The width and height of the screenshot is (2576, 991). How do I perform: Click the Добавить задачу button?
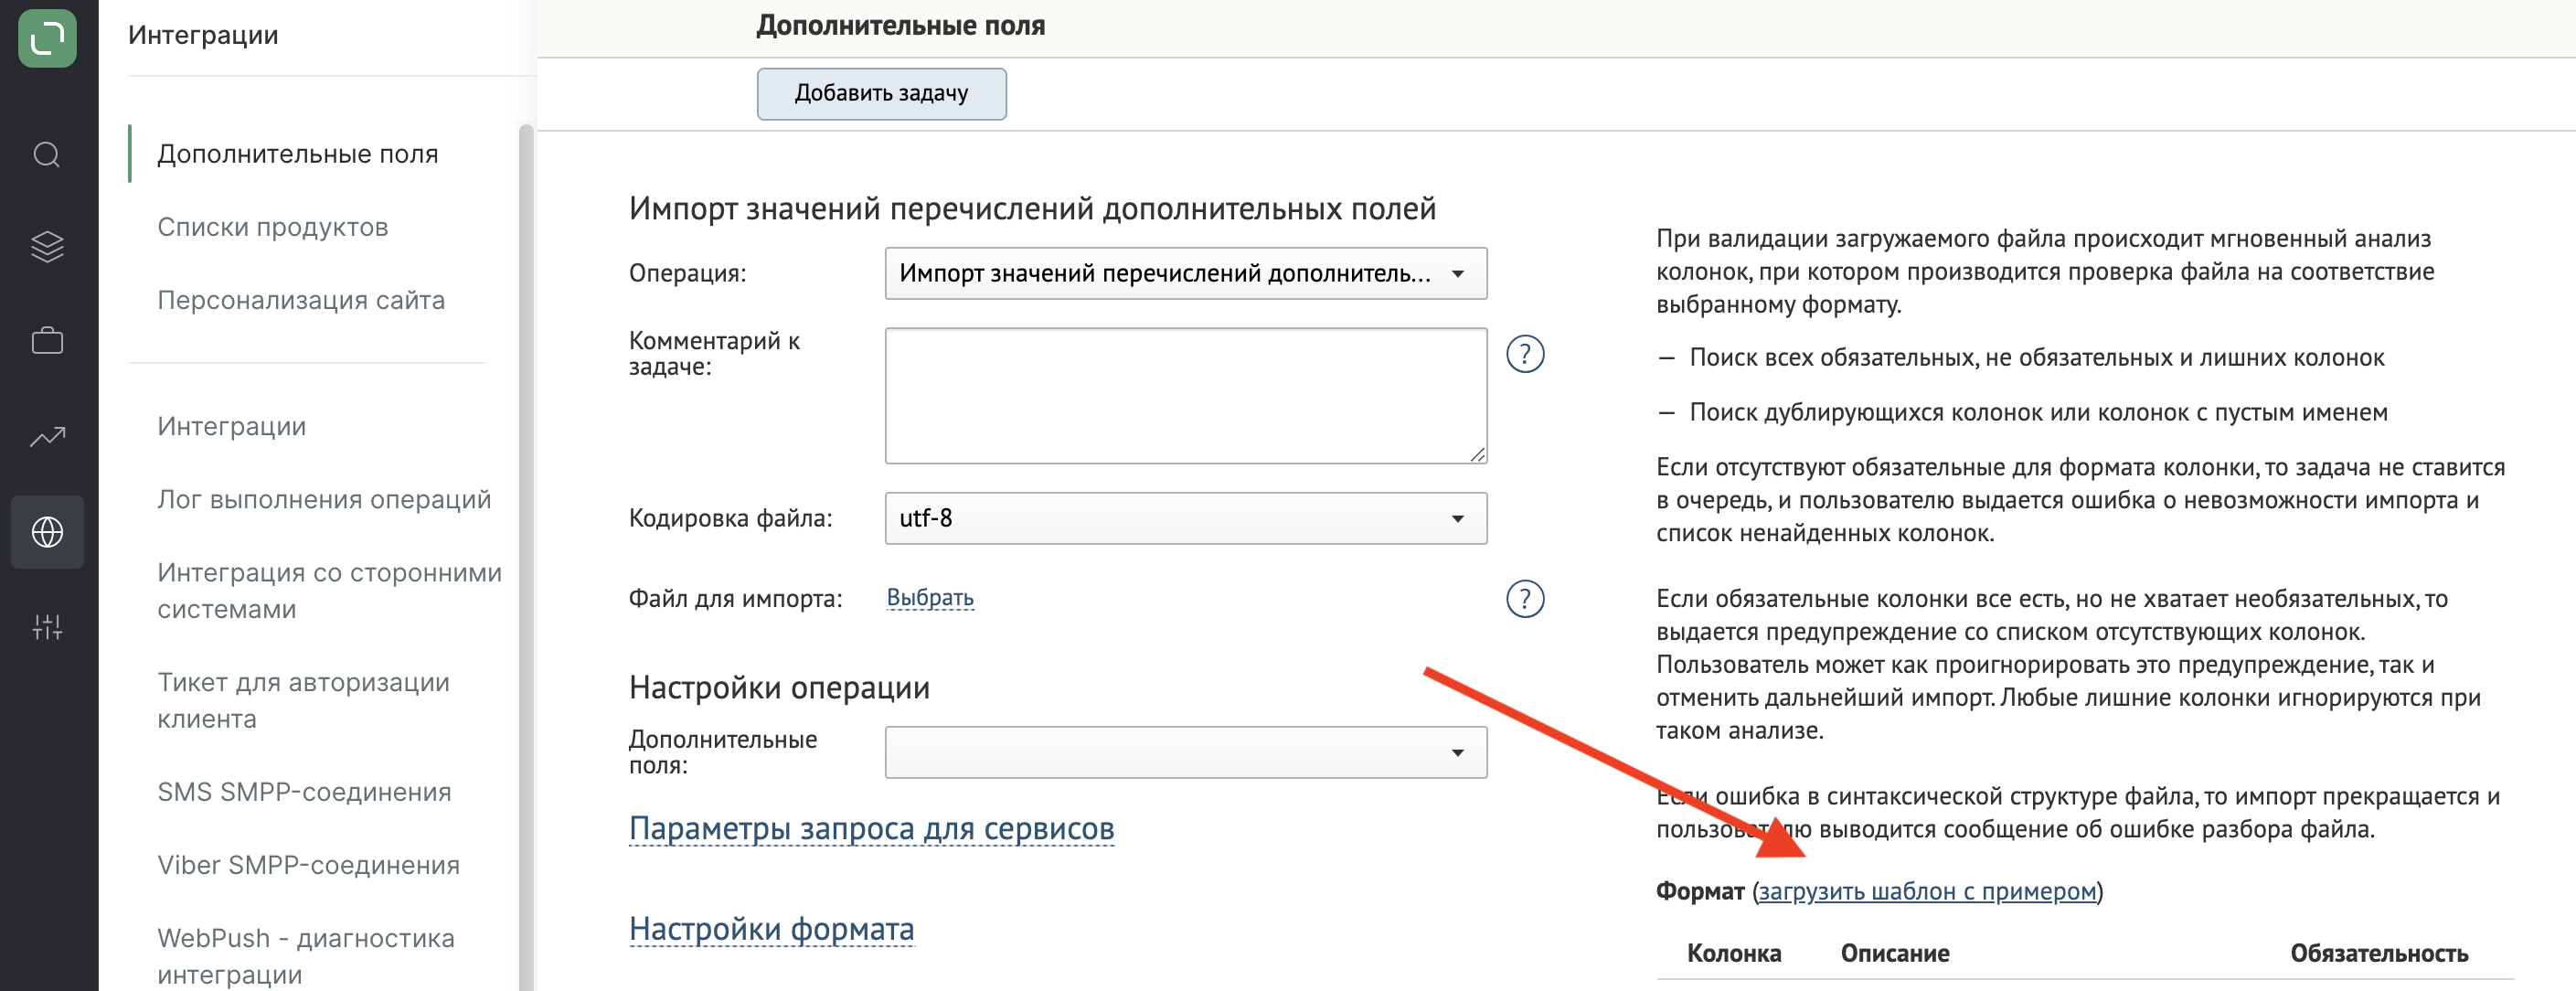[x=881, y=94]
